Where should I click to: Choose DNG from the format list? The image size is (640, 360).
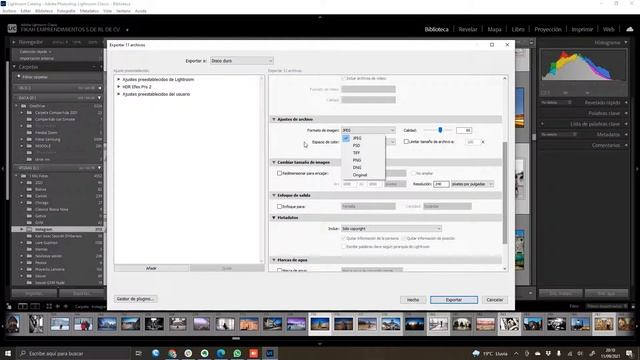[x=357, y=168]
